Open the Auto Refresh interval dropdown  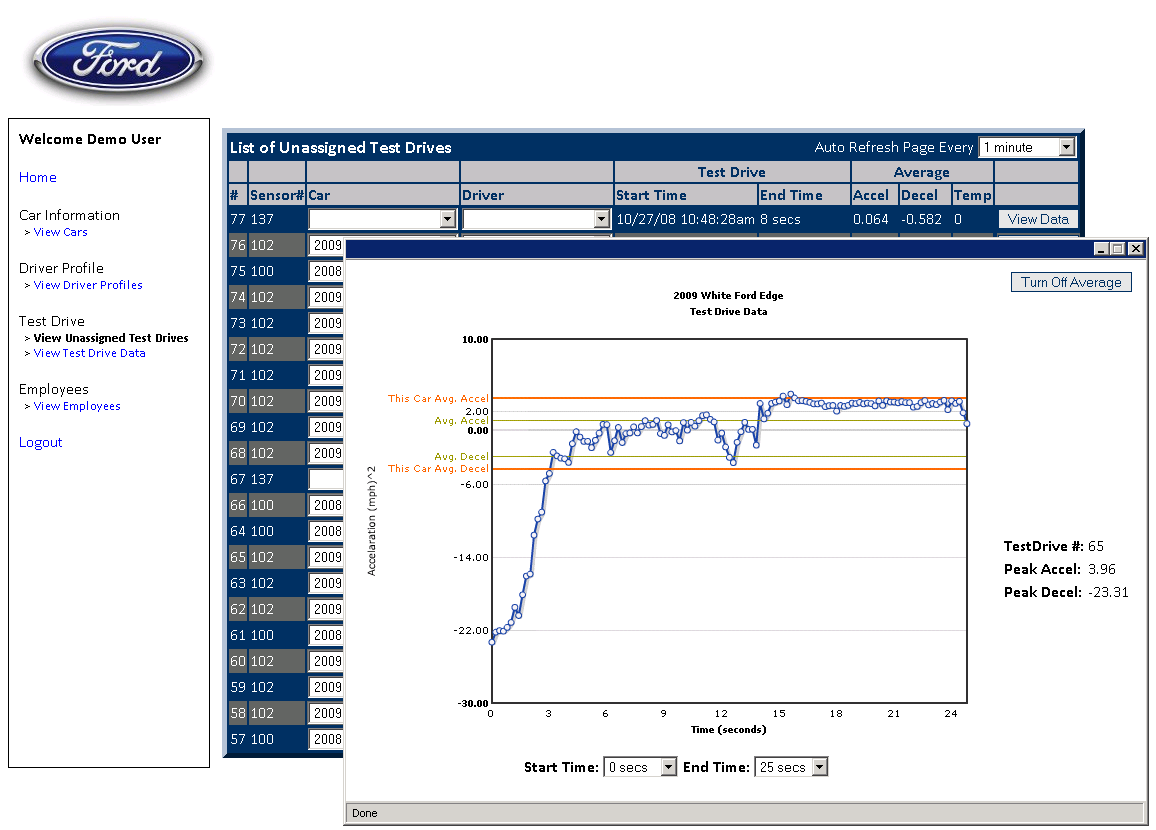click(1027, 147)
